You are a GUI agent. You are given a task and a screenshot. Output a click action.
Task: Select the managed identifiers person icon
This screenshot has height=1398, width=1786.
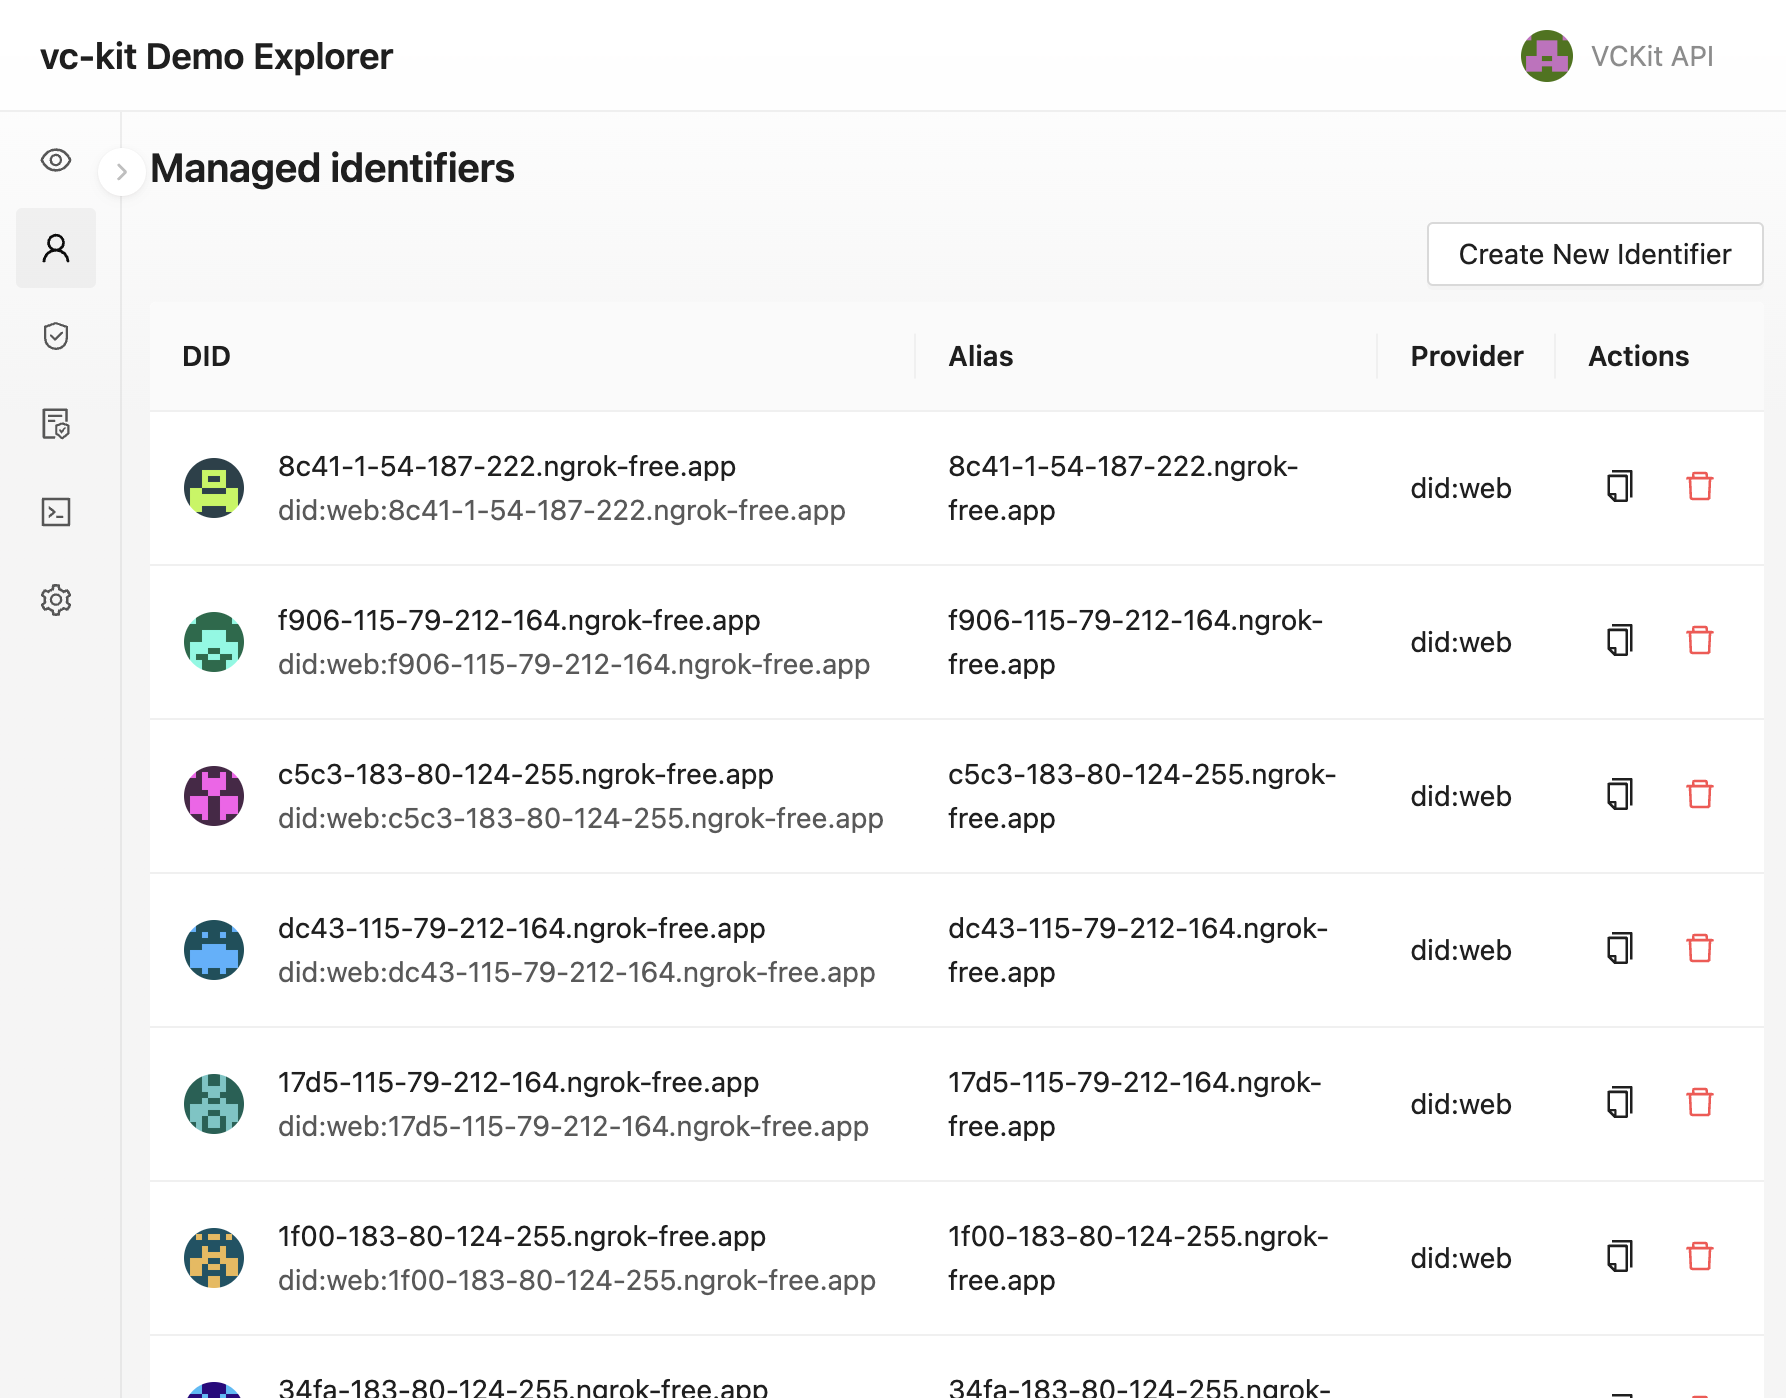(x=56, y=248)
